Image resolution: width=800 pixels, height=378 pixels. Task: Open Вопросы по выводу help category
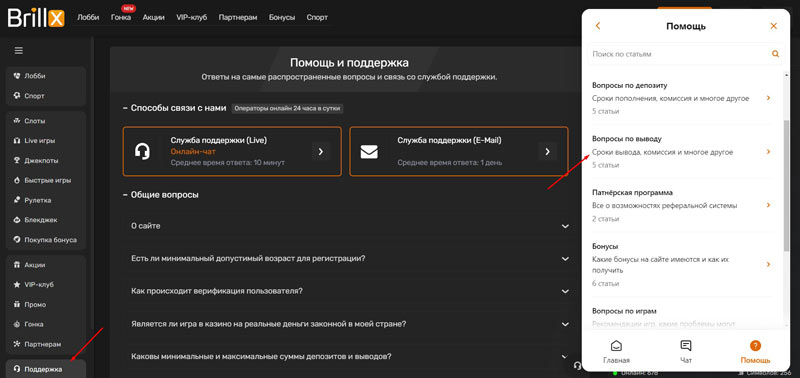[x=682, y=152]
